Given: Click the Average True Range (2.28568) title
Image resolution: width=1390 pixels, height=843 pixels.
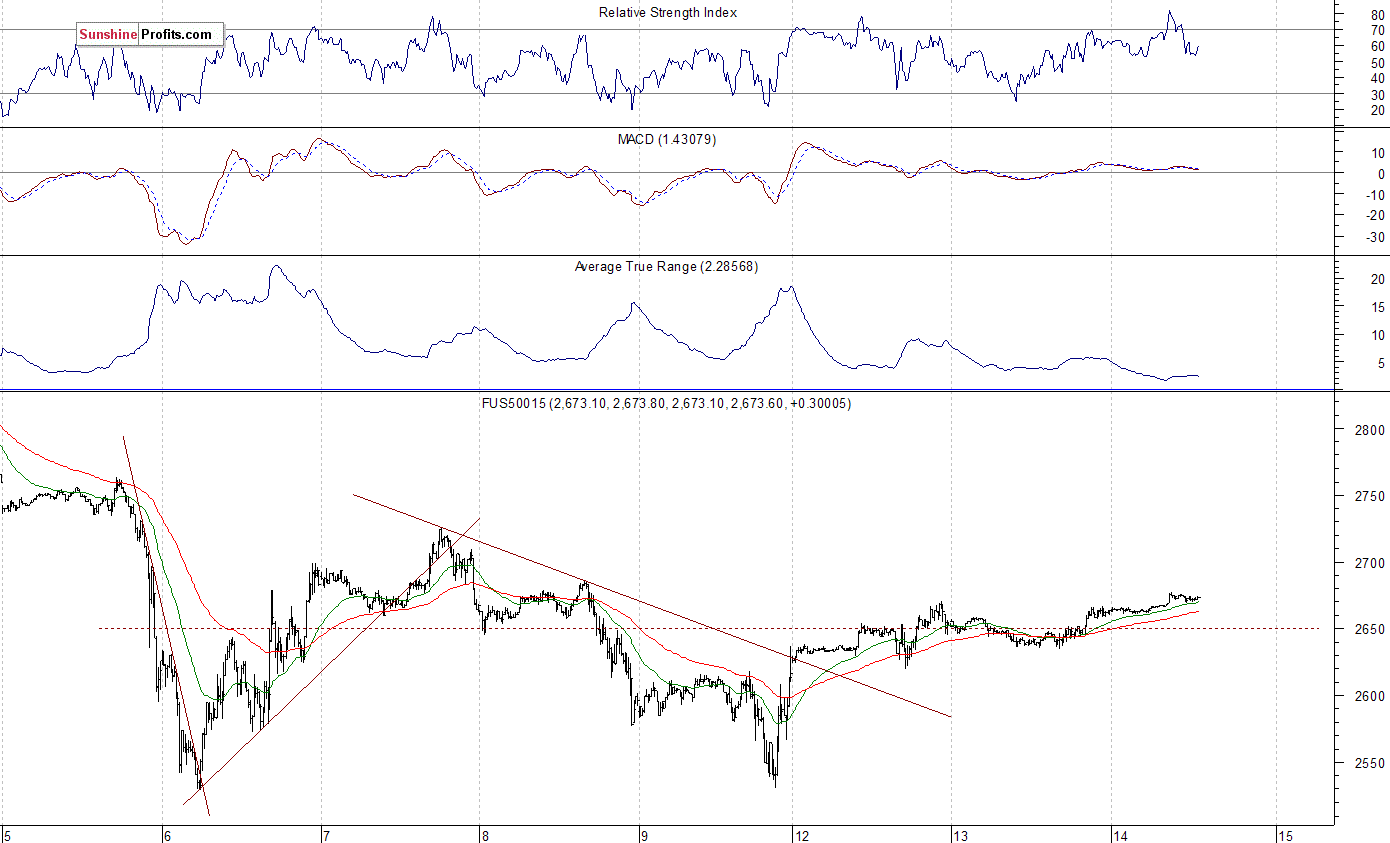Looking at the screenshot, I should tap(667, 266).
